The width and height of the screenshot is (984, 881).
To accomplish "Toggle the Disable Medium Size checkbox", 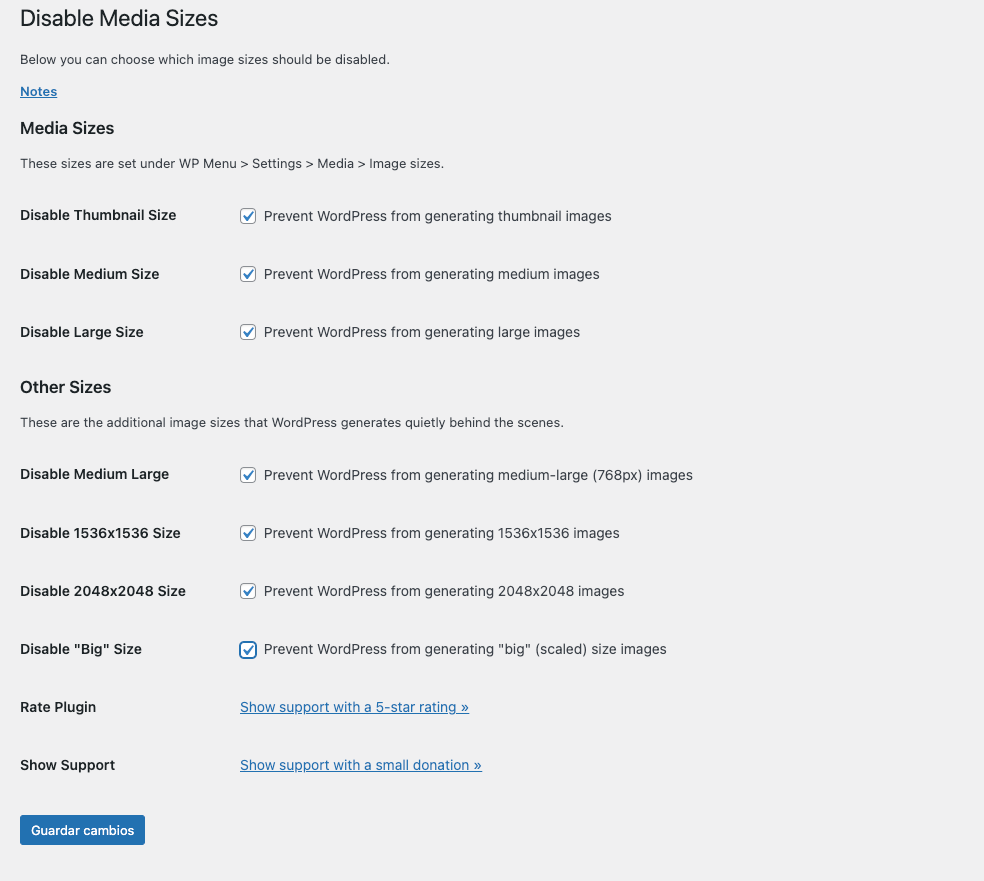I will (248, 274).
